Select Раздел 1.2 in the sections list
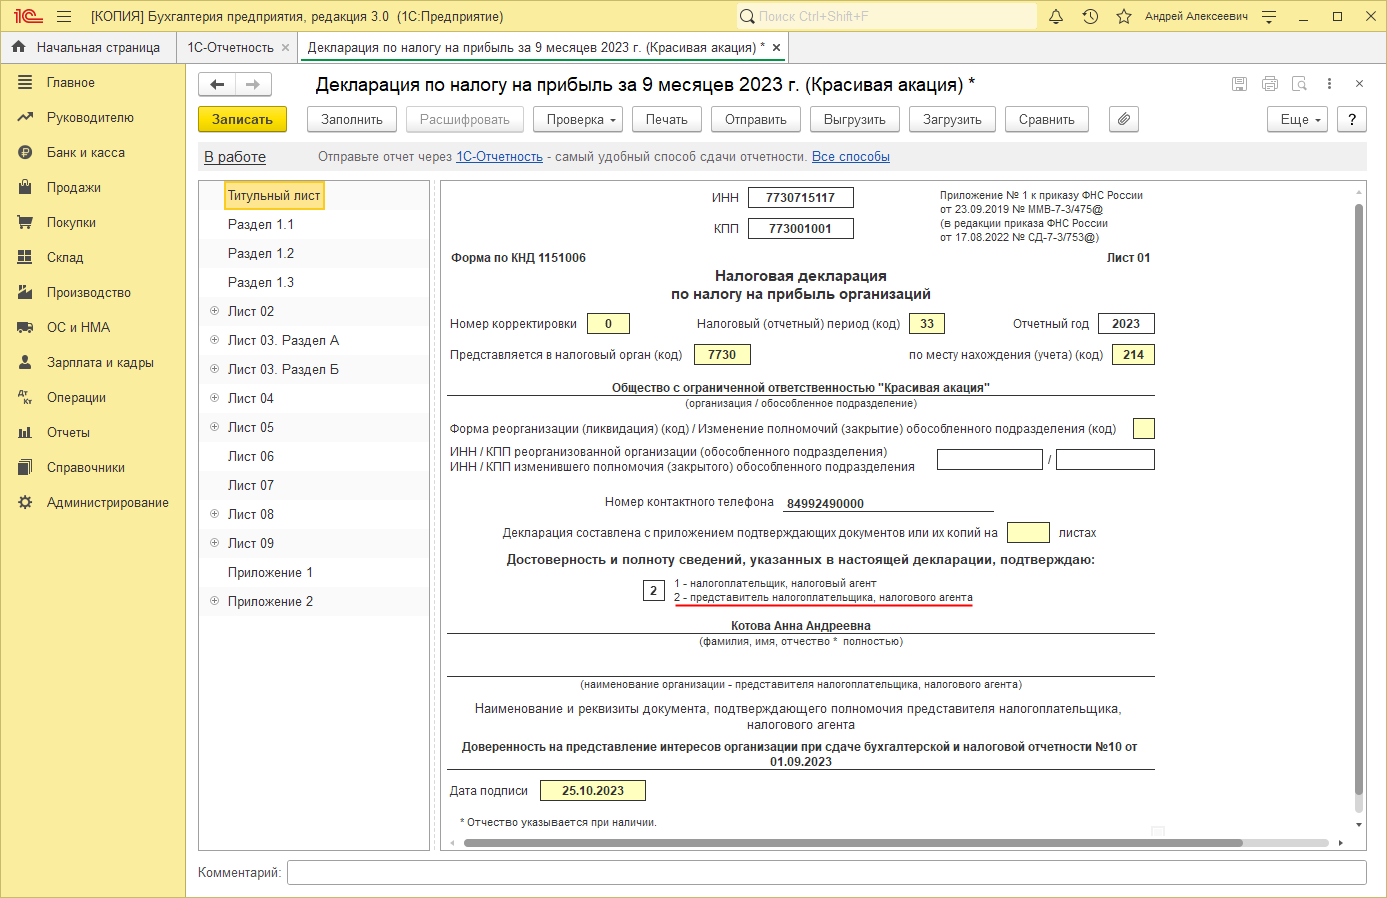 pos(261,253)
